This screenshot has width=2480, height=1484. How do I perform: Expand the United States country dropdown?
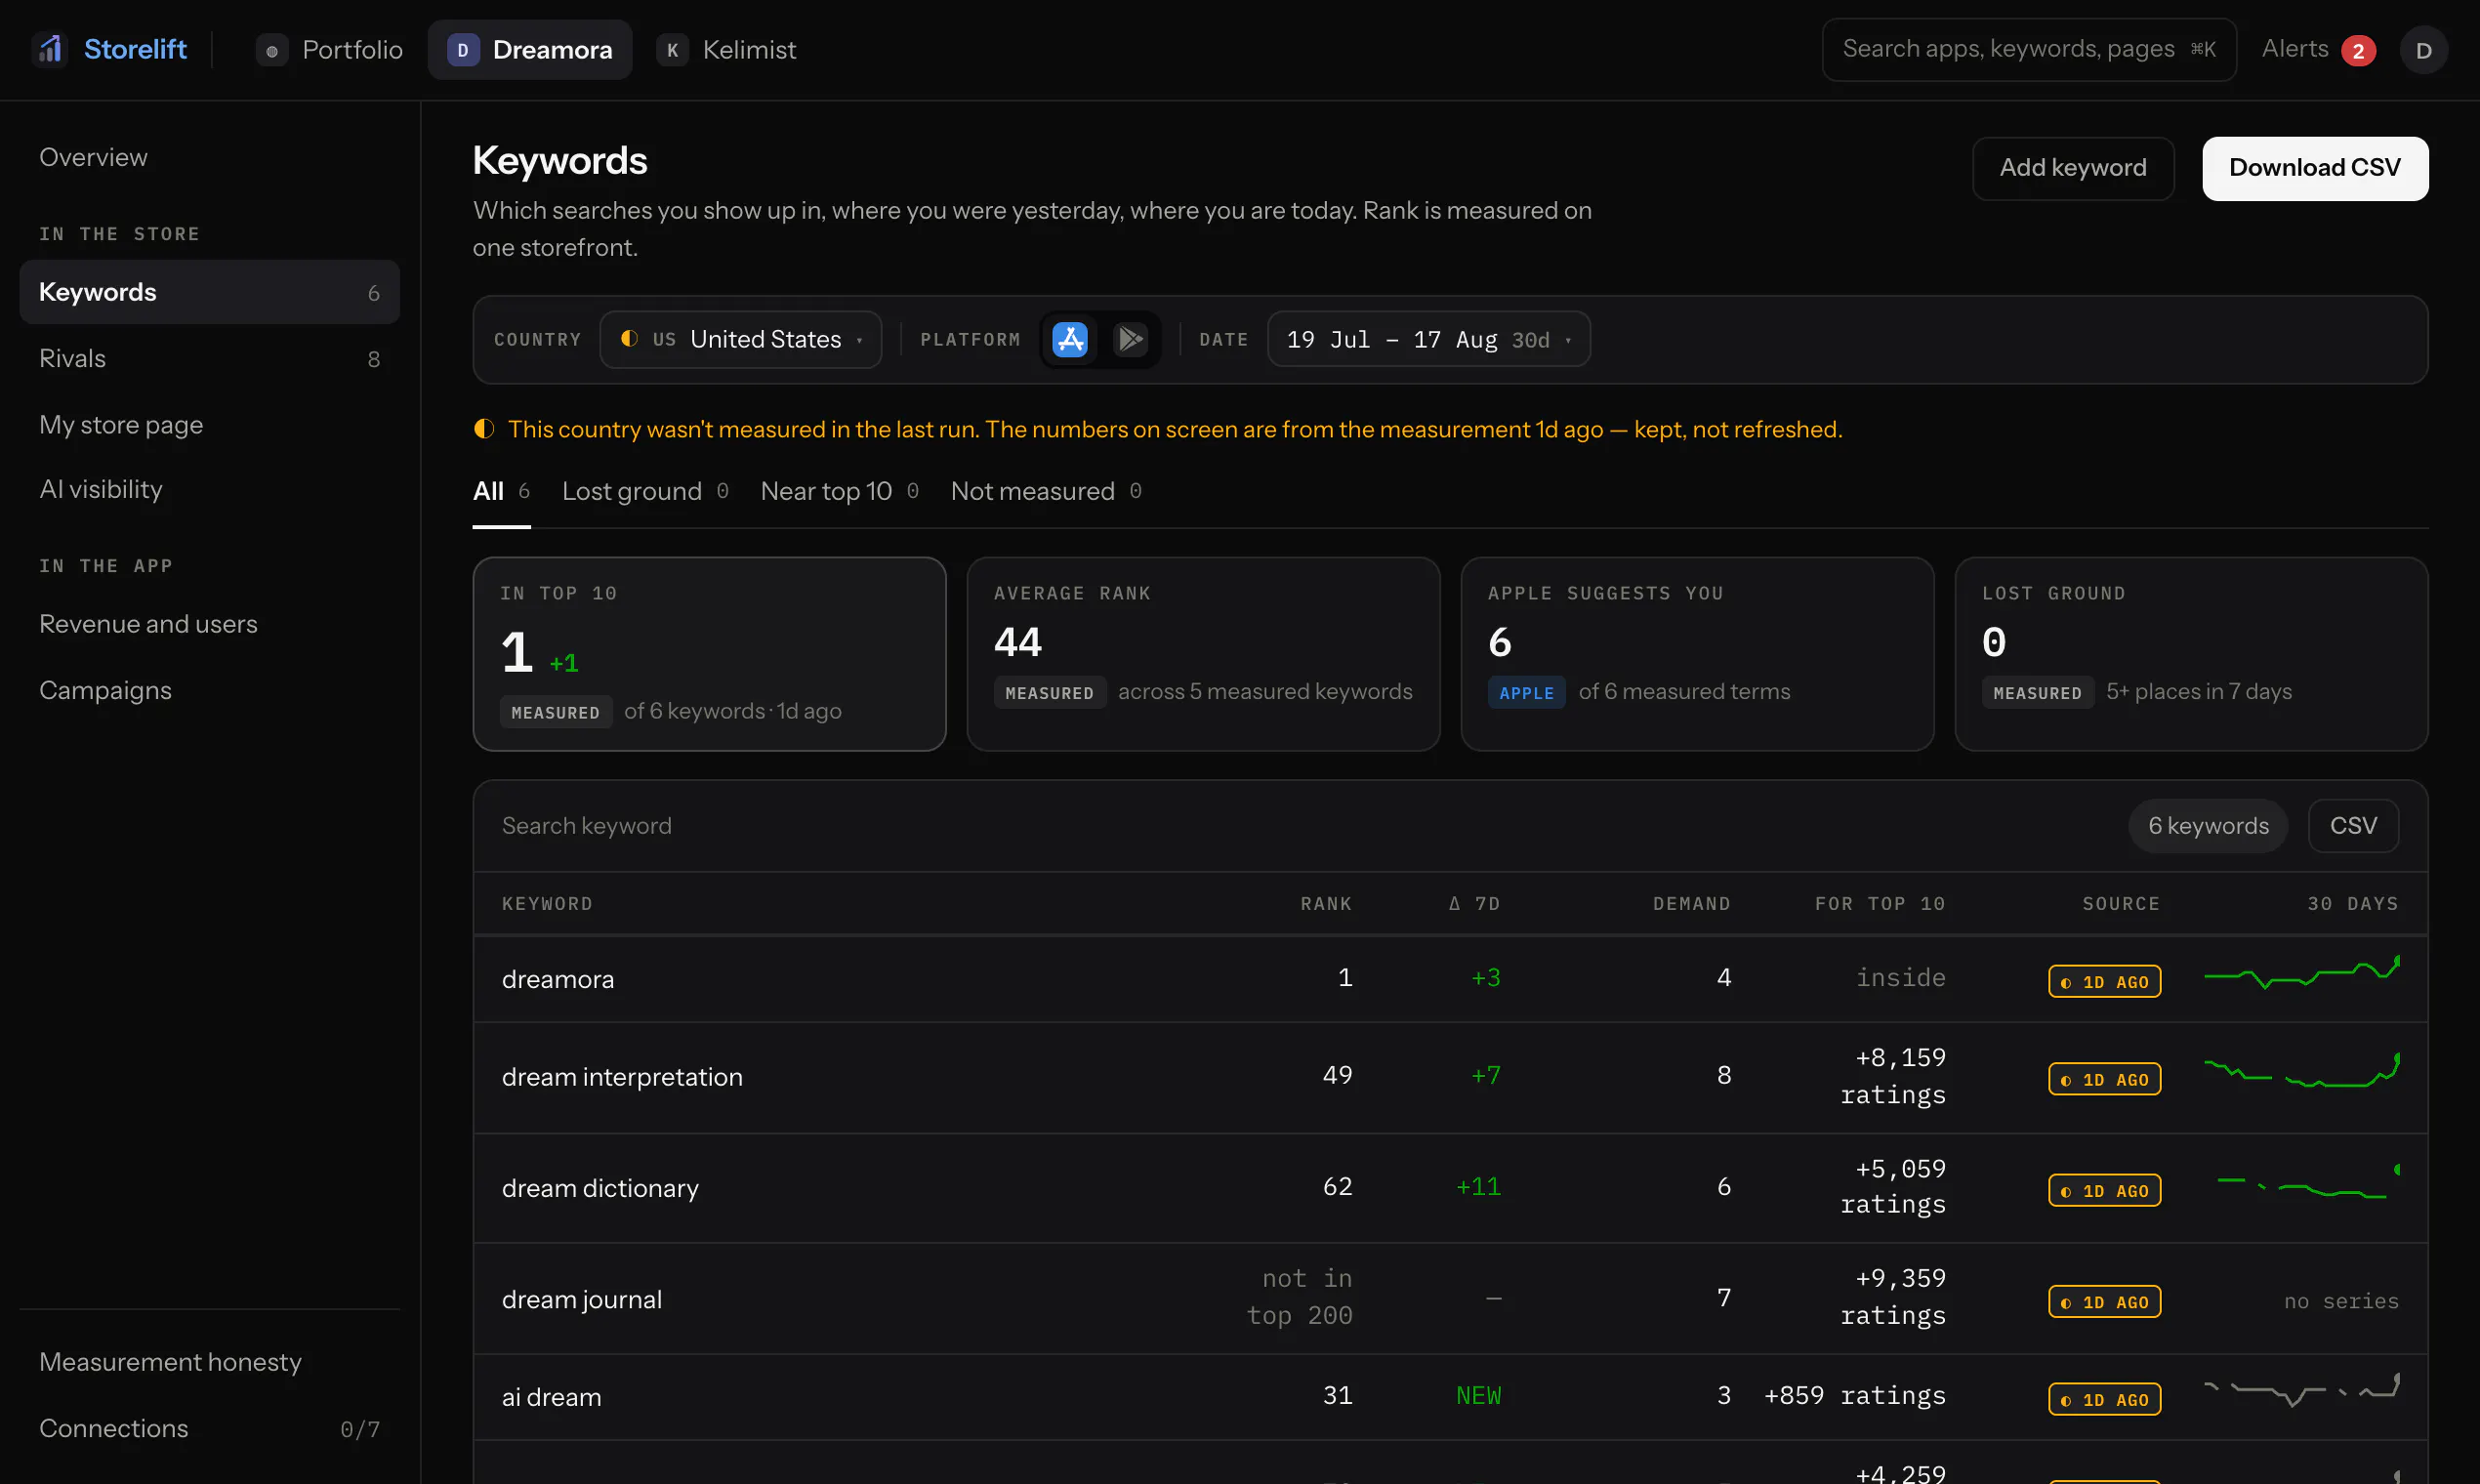click(x=740, y=340)
